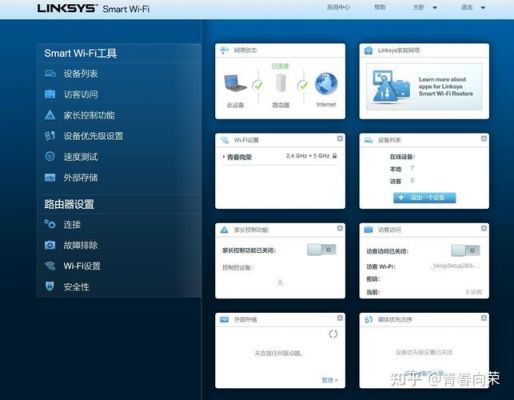This screenshot has height=400, width=514.
Task: Open the second top navigation item
Action: pyautogui.click(x=380, y=7)
